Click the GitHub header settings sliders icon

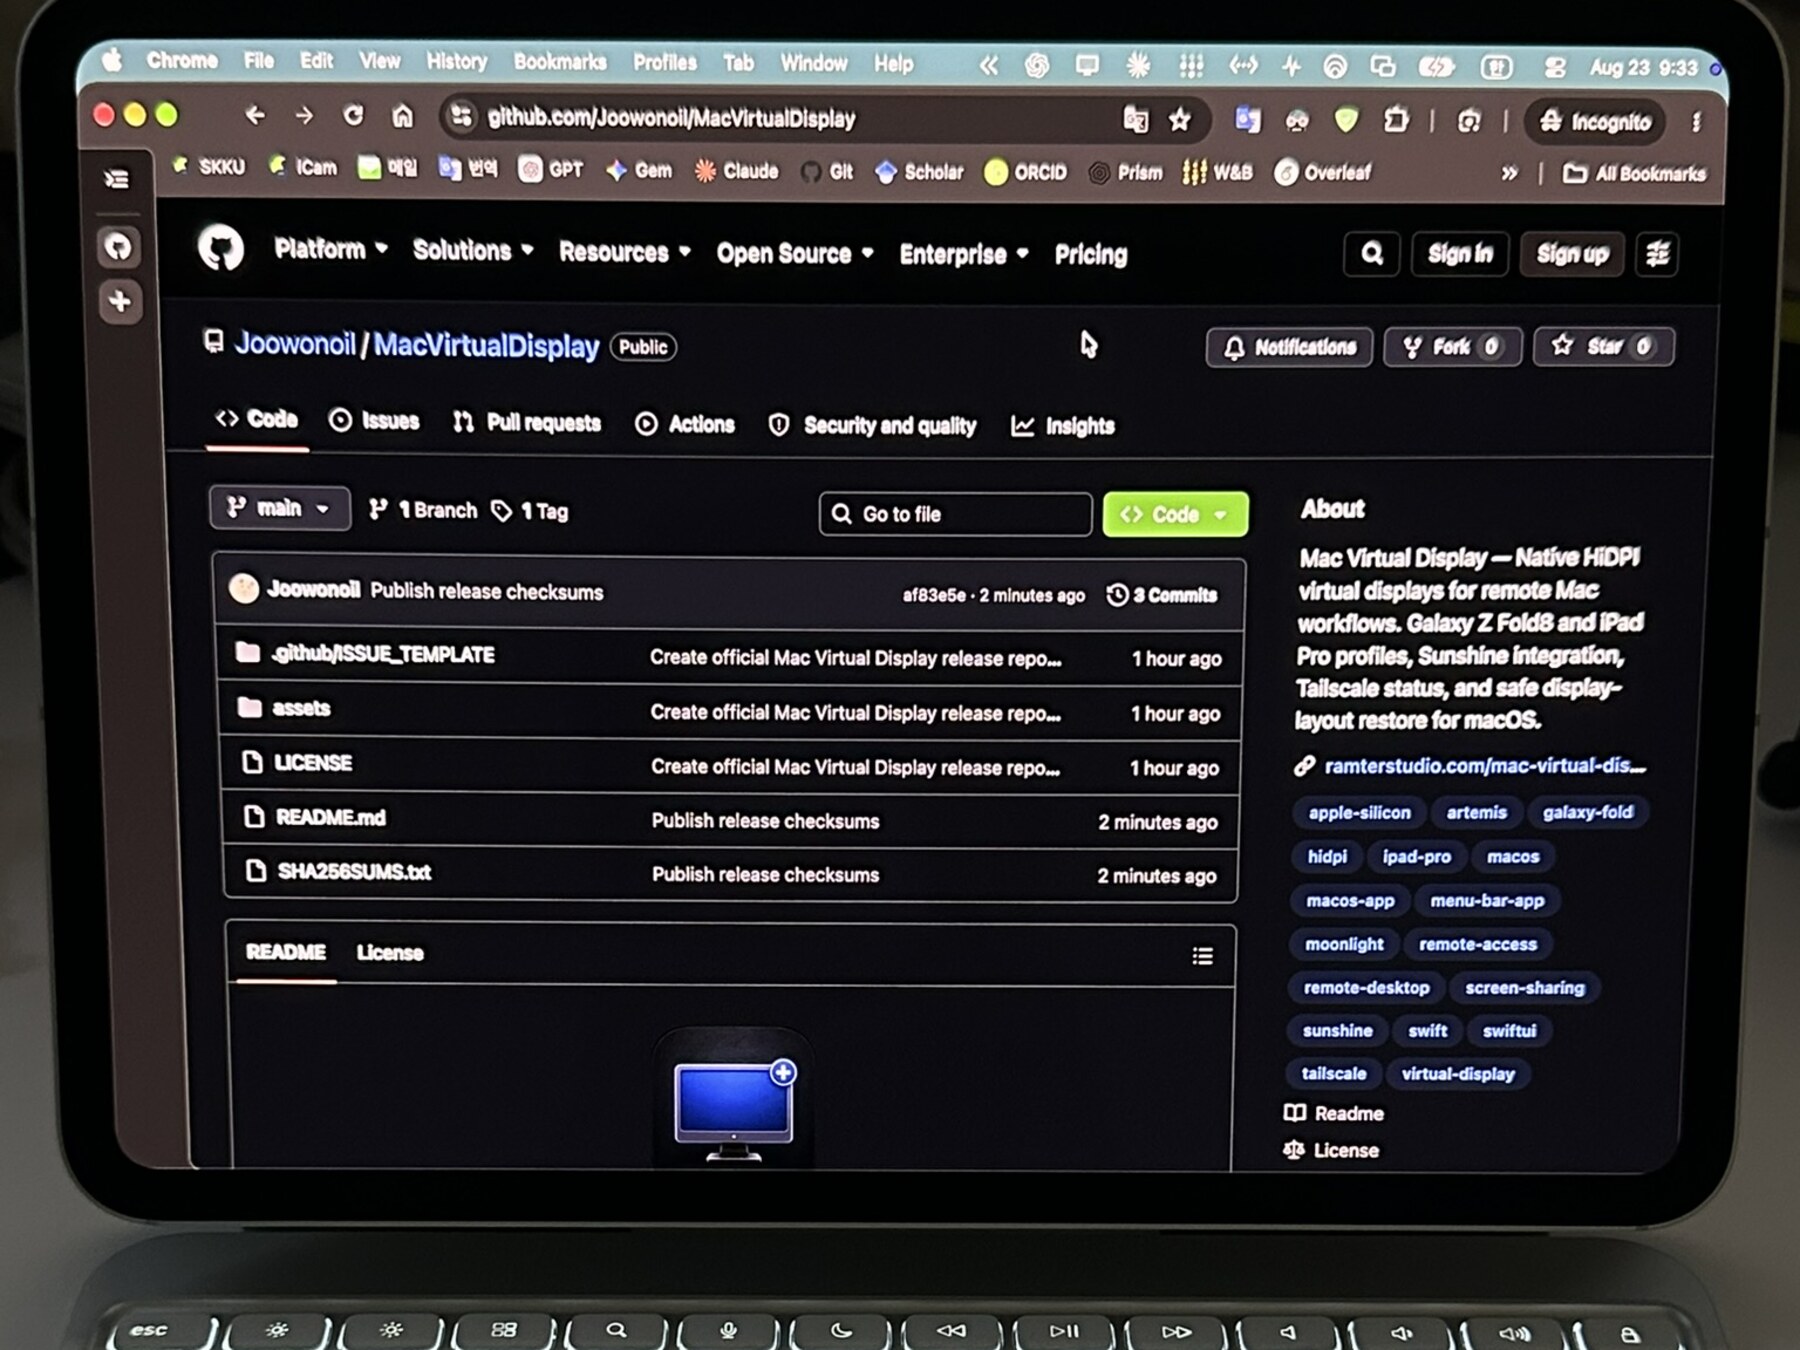1657,254
